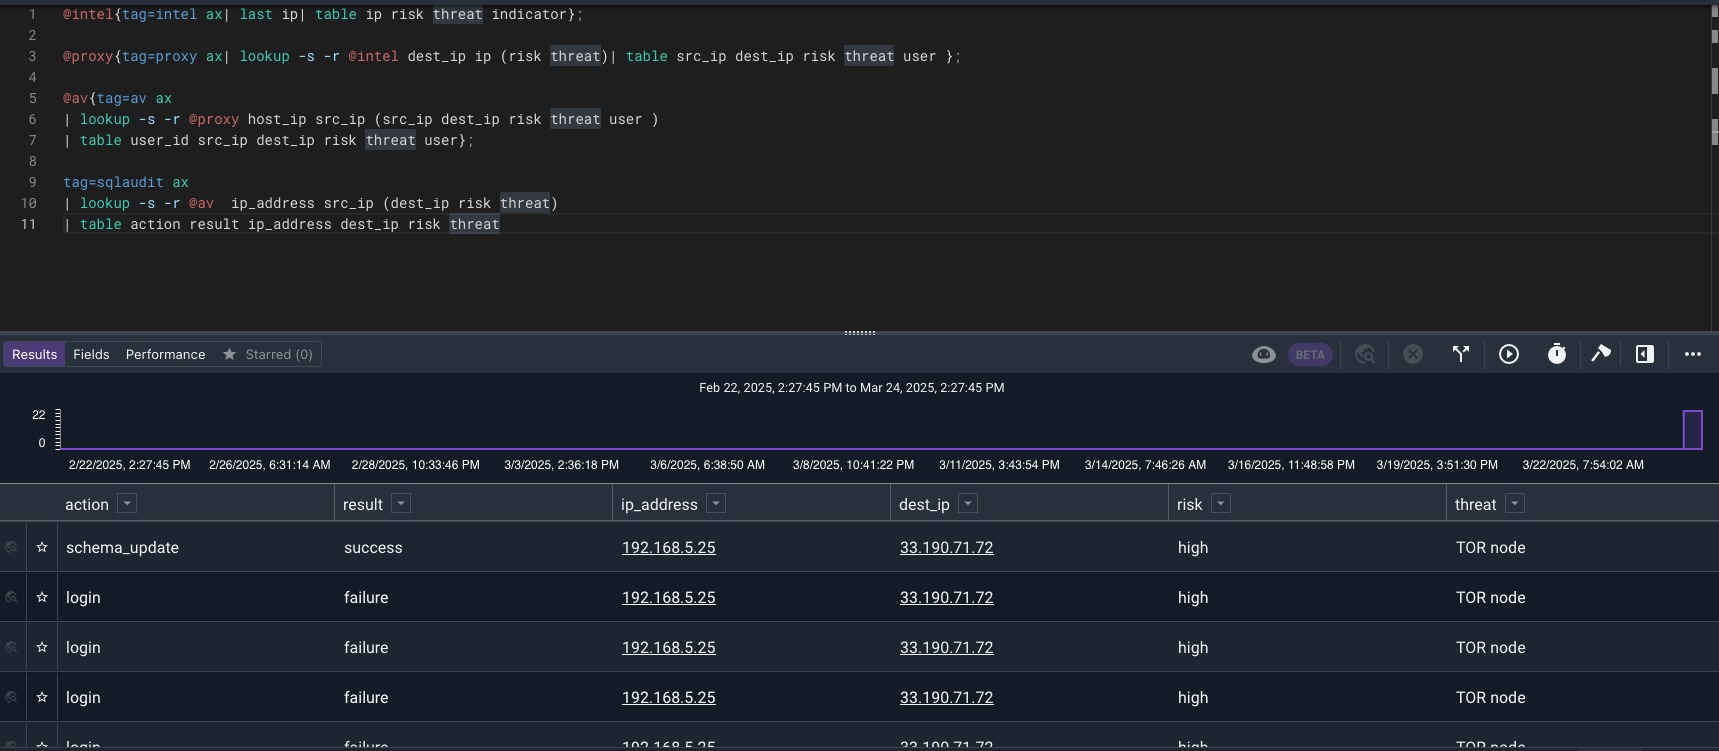Click the 2/22/2025, 2:27:45 PM timeline label
1719x751 pixels.
coord(130,465)
